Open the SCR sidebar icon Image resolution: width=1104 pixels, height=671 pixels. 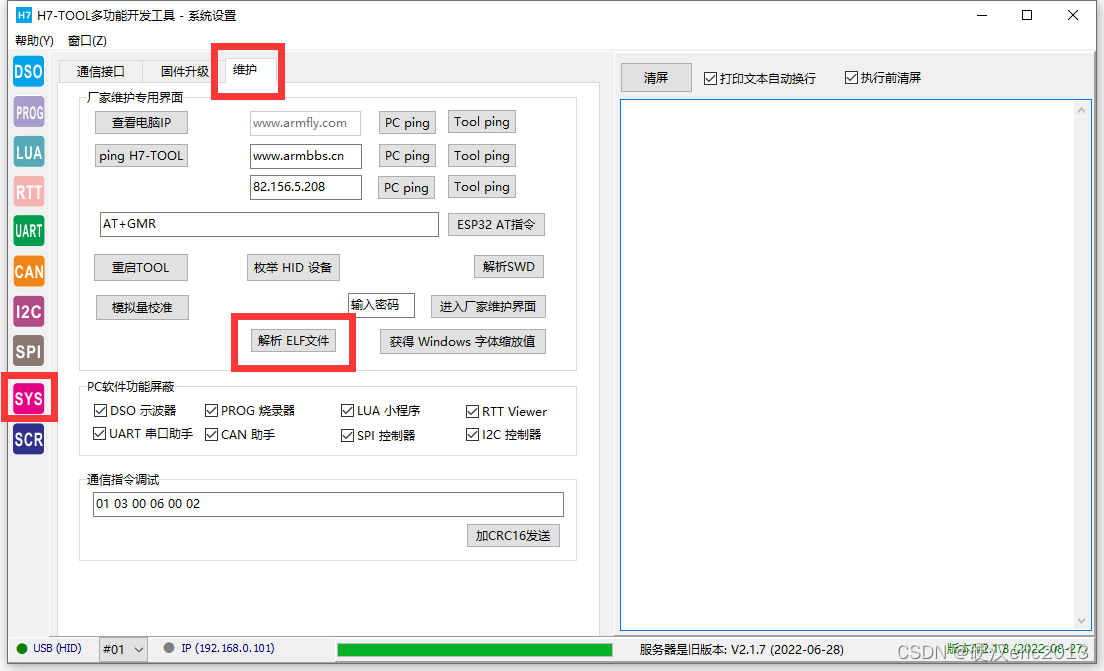click(29, 439)
